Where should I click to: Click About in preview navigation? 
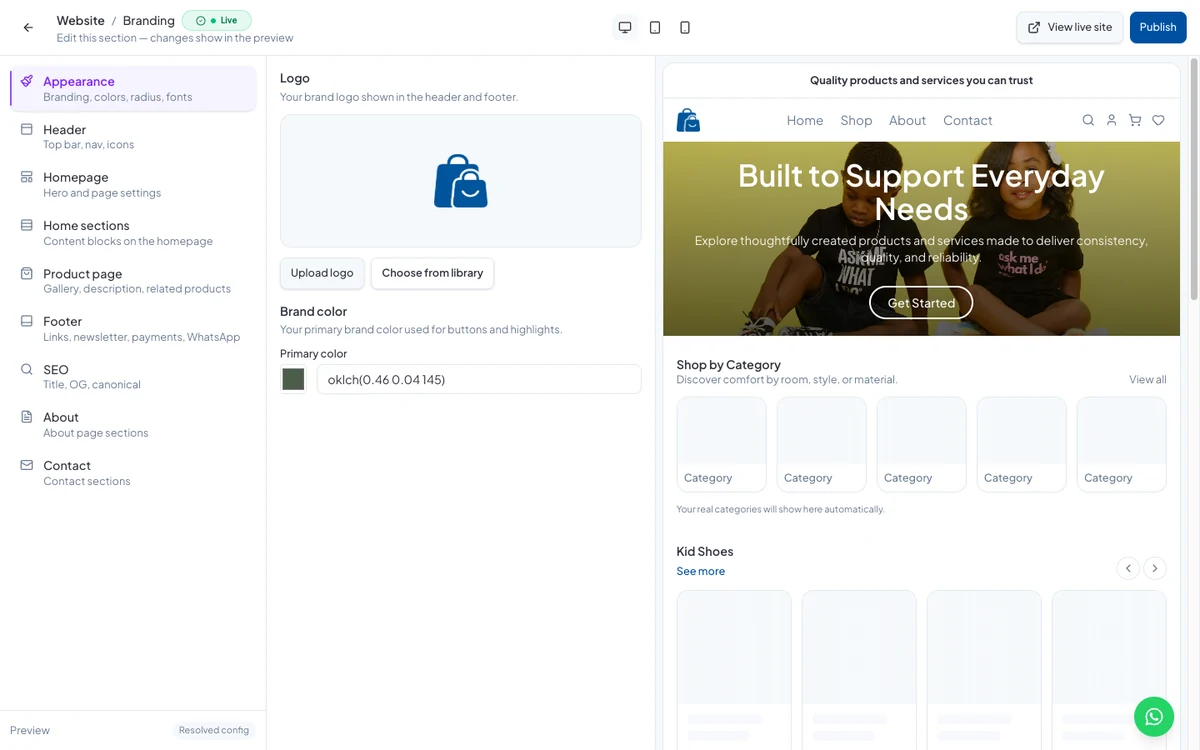click(907, 120)
